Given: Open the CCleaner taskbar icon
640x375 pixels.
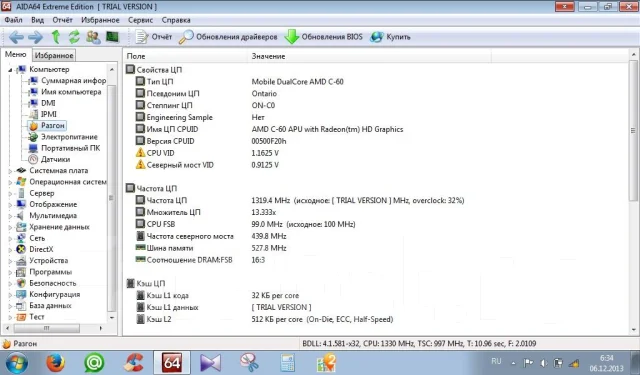Looking at the screenshot, I should click(x=133, y=363).
